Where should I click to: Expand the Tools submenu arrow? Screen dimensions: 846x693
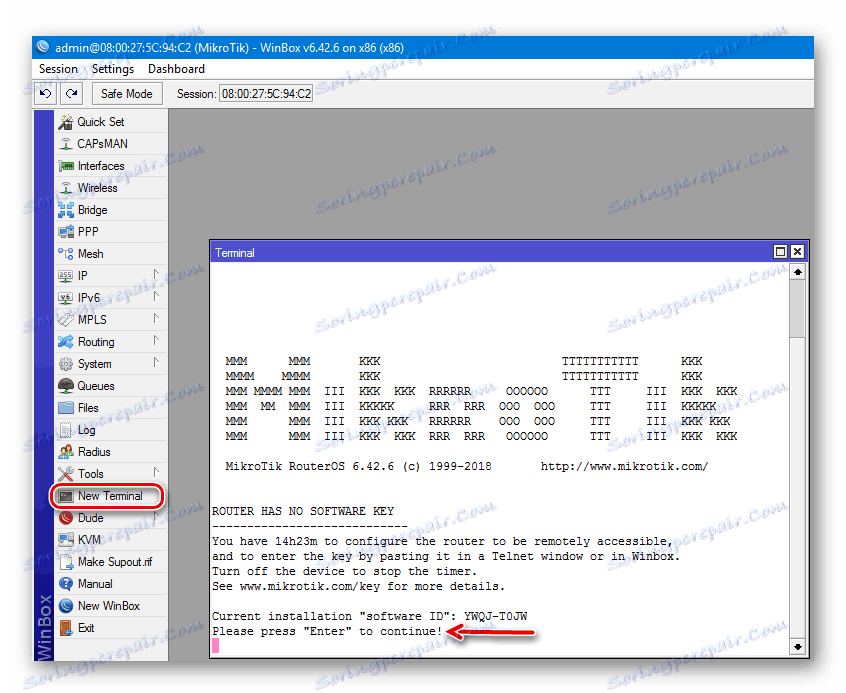pyautogui.click(x=156, y=472)
